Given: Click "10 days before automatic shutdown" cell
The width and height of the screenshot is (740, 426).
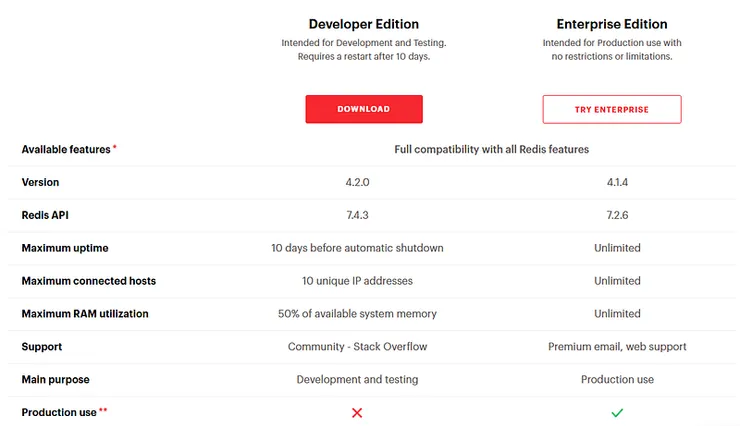Looking at the screenshot, I should click(357, 248).
